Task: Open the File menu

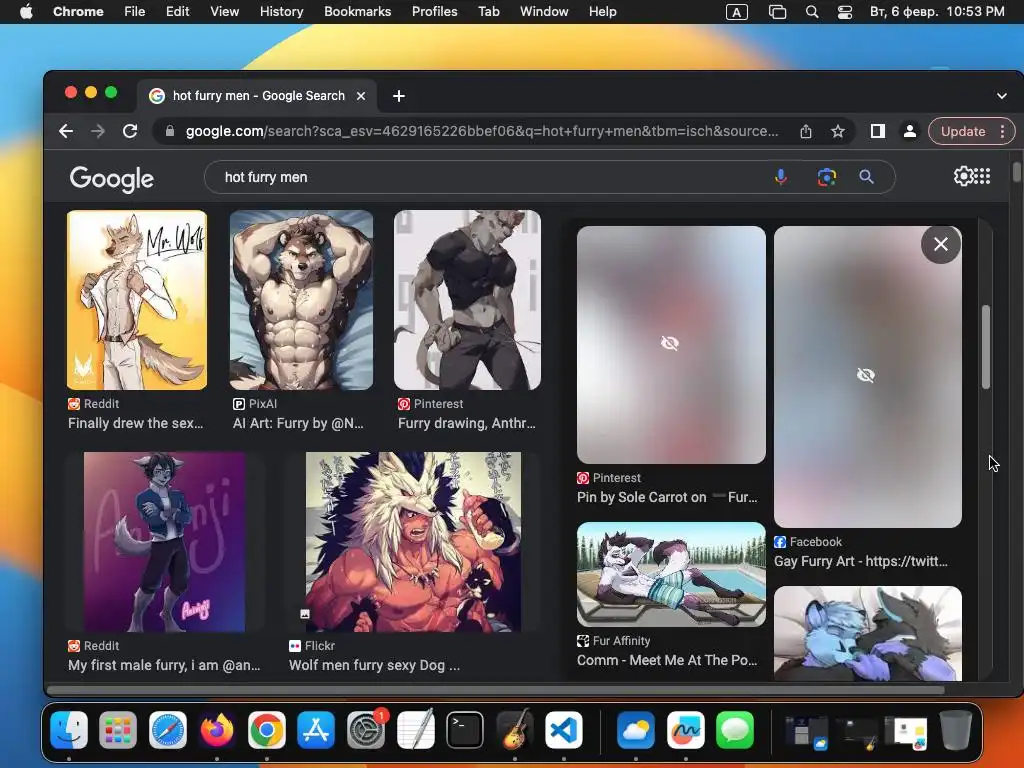Action: coord(135,12)
